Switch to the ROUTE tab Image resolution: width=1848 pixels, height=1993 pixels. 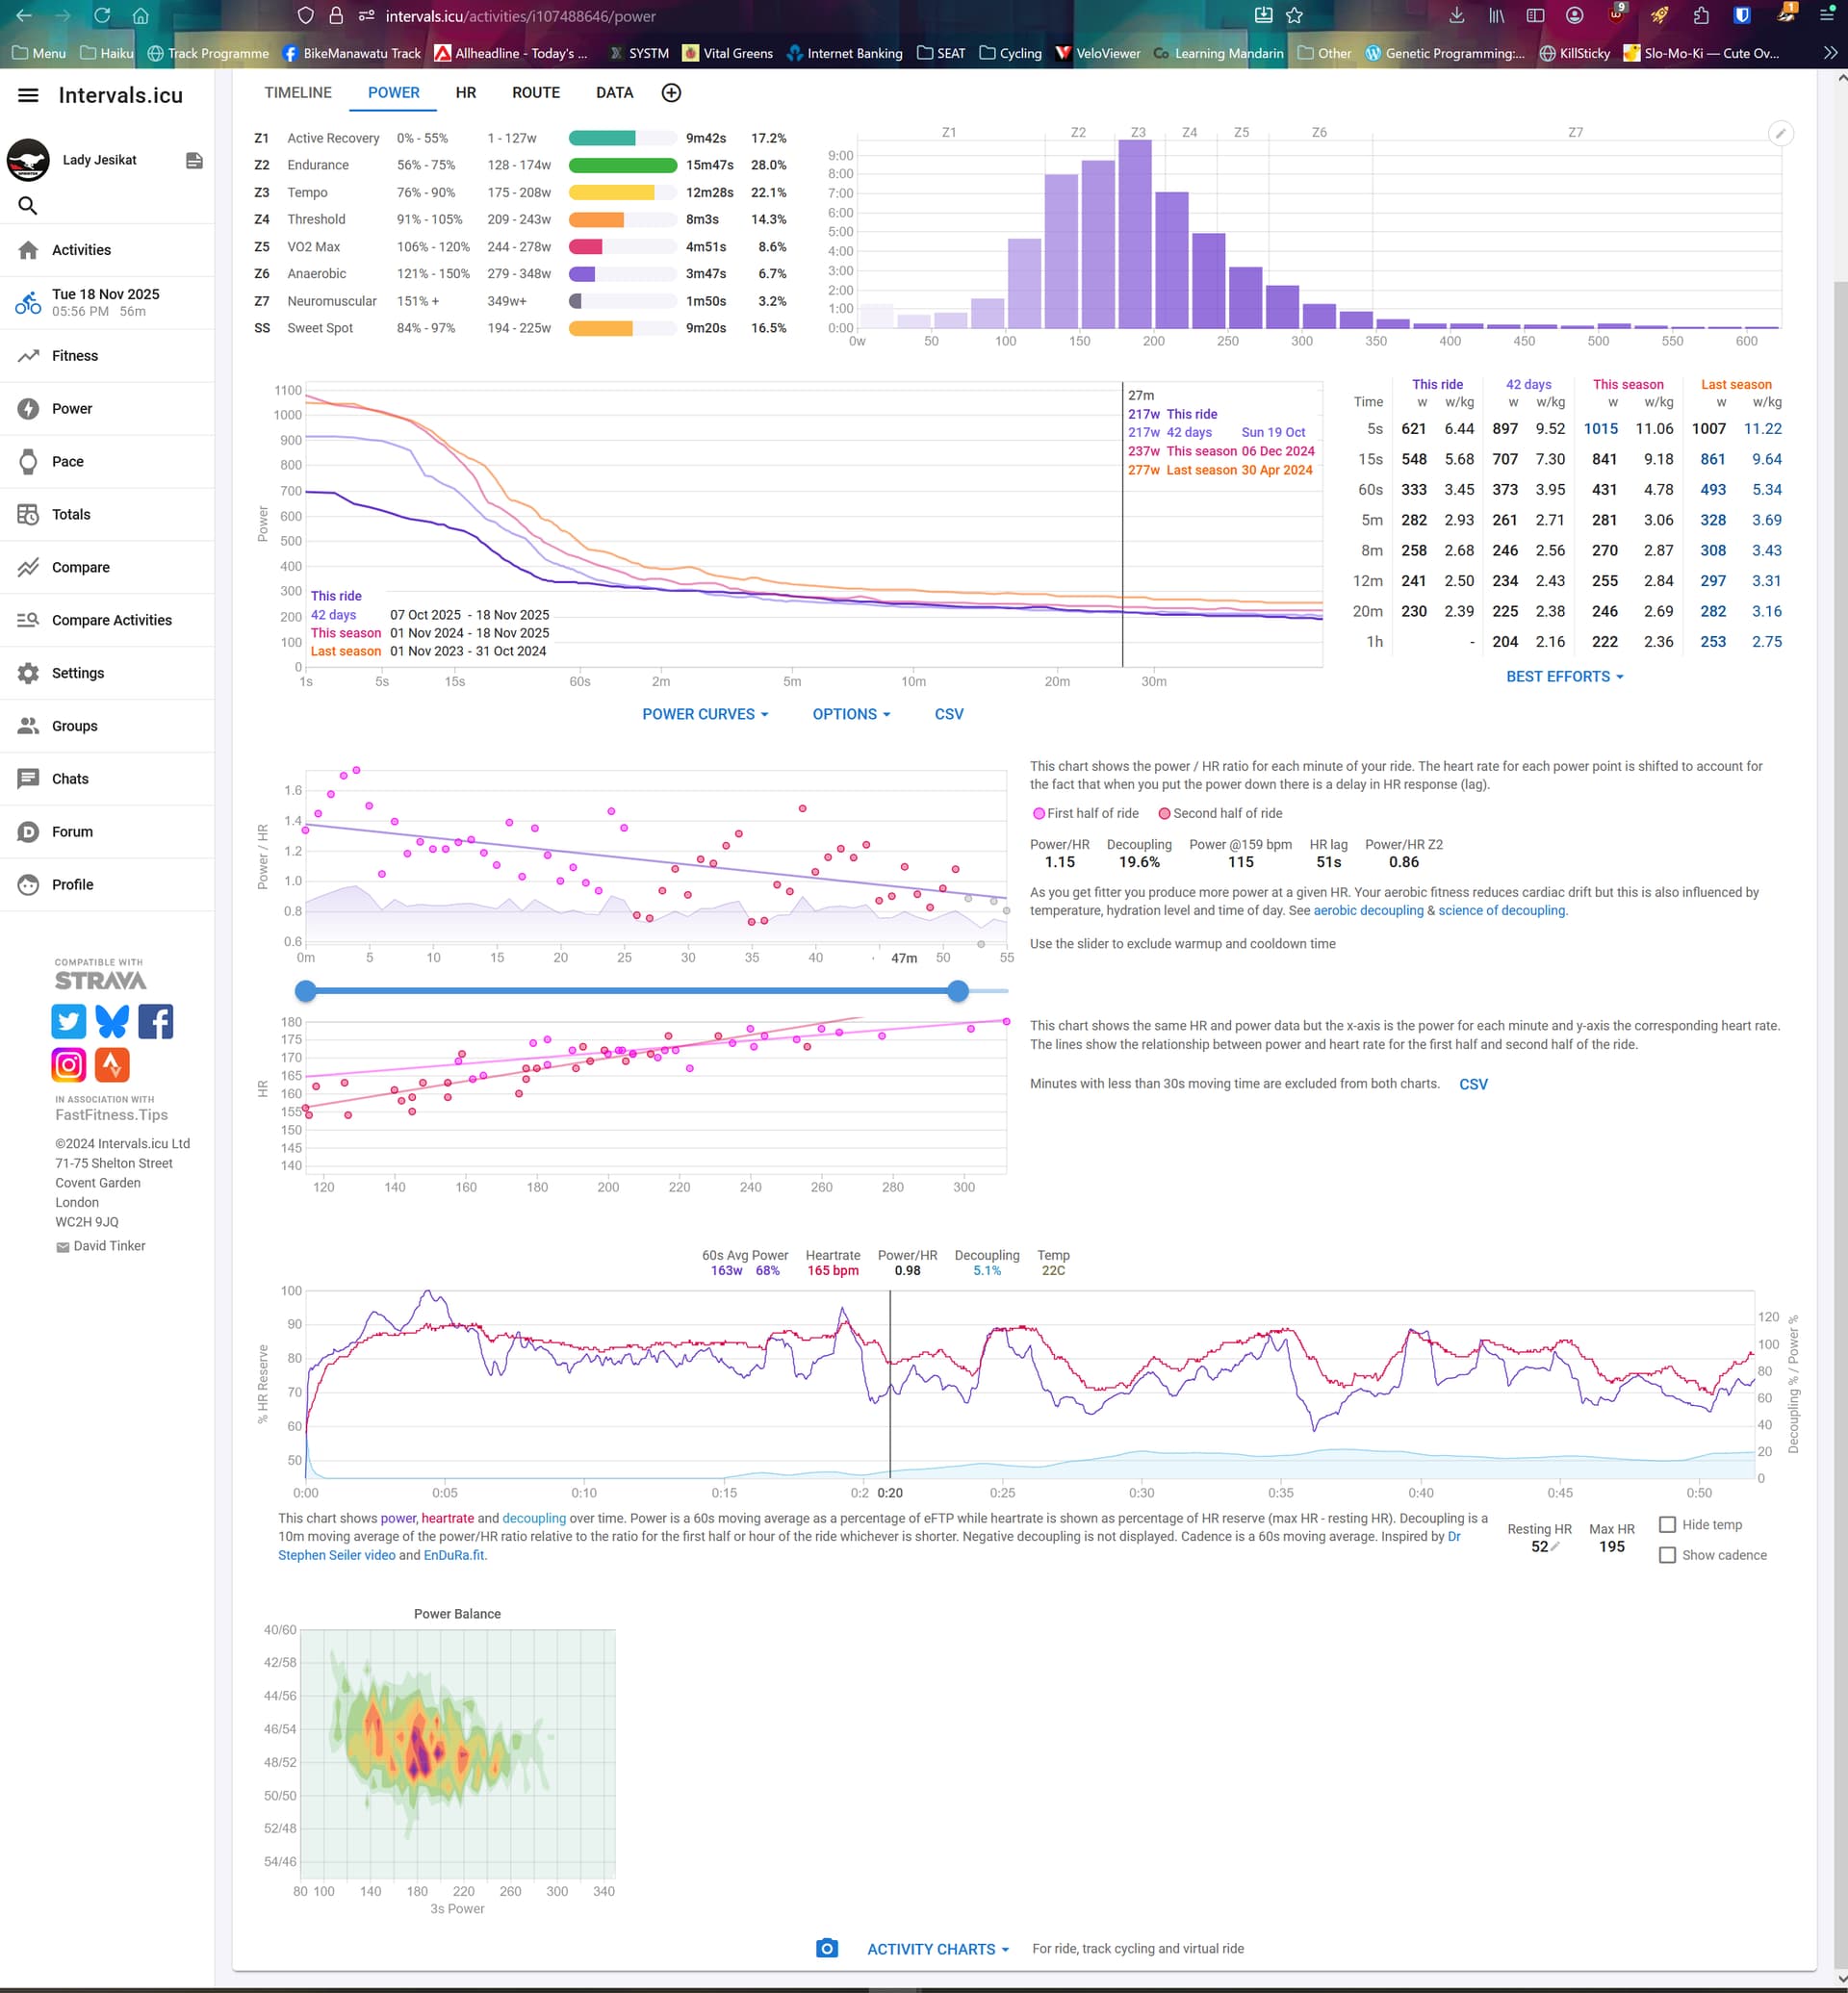536,93
